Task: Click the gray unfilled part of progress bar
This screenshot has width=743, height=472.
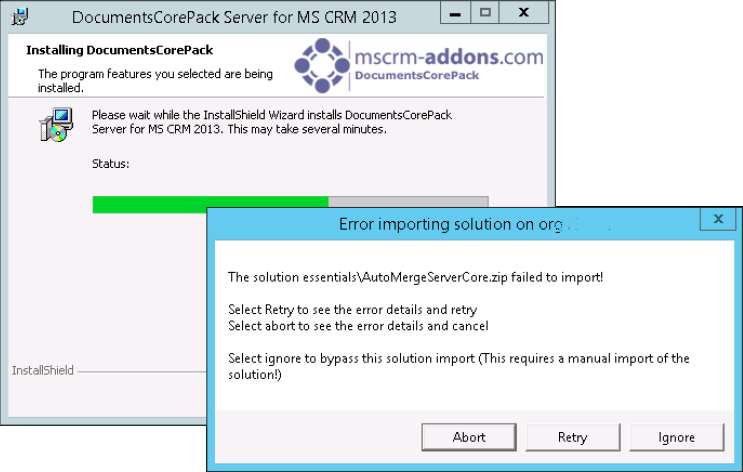Action: pos(408,202)
